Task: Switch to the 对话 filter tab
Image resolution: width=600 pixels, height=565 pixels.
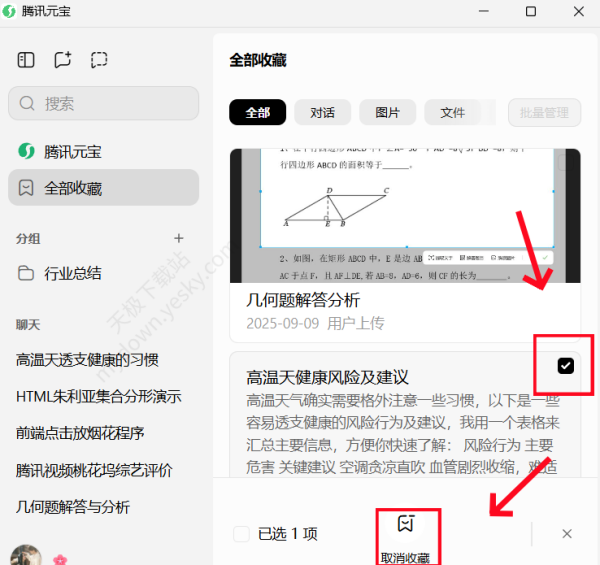Action: [x=322, y=113]
